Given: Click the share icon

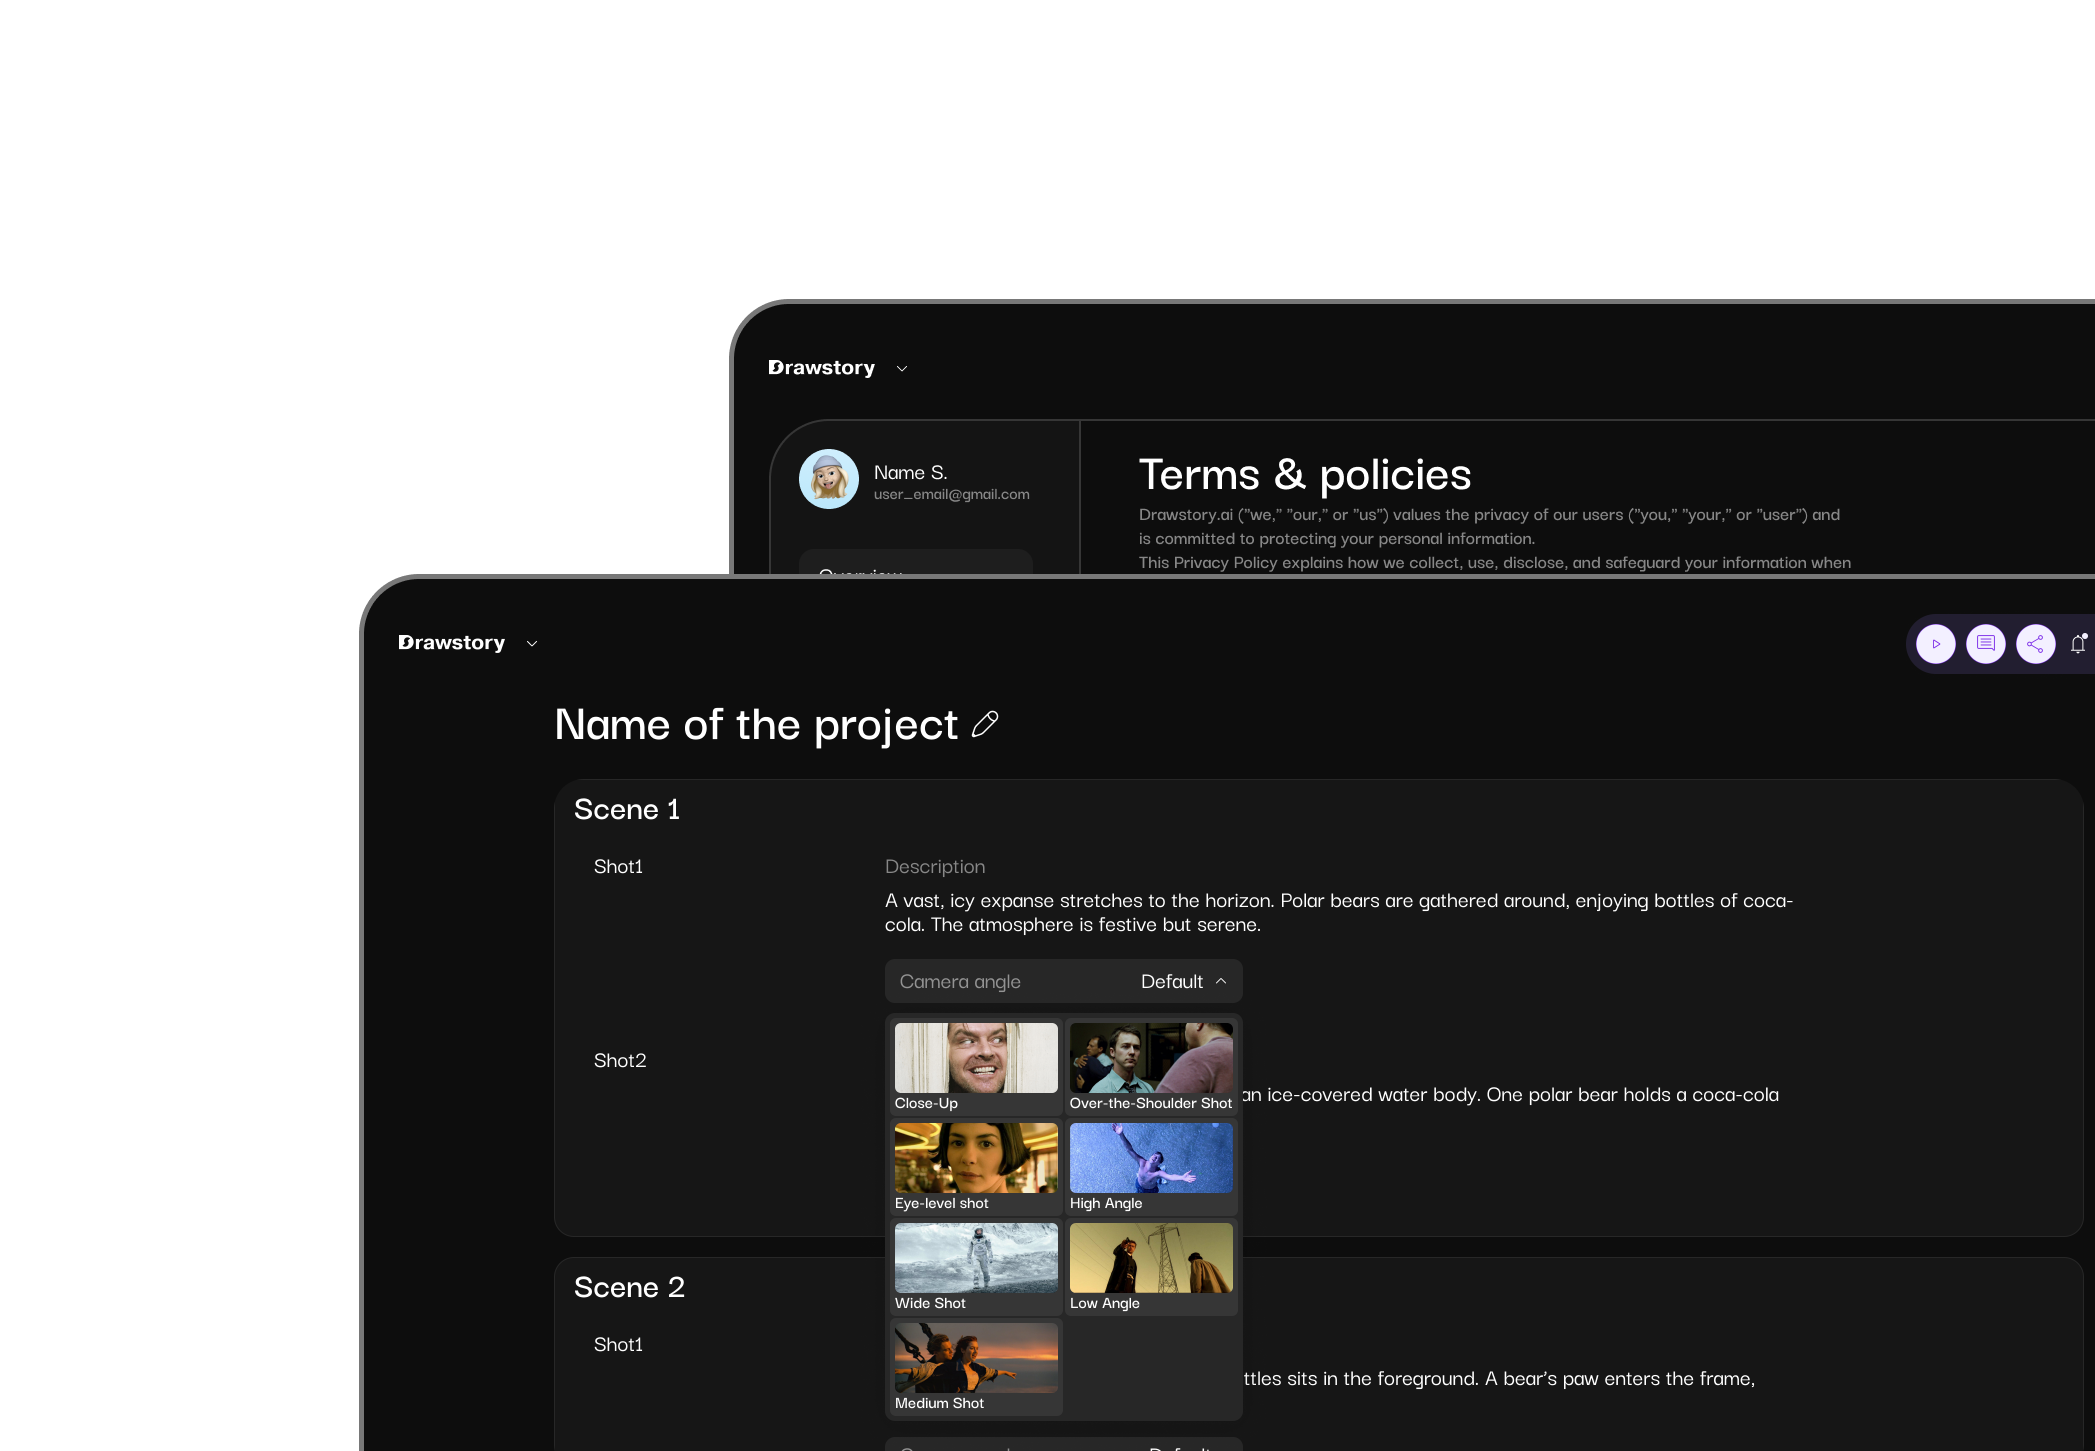Looking at the screenshot, I should [x=2035, y=644].
